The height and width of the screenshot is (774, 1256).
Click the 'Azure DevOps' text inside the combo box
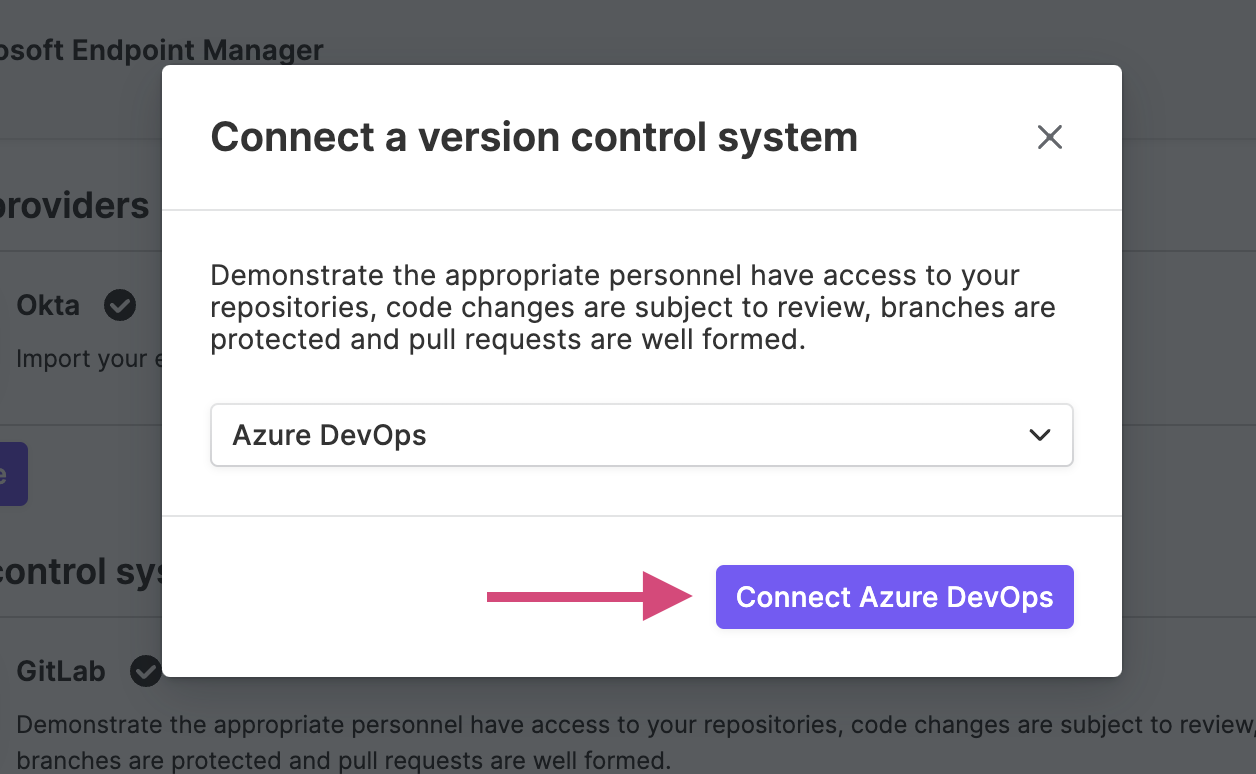click(x=329, y=435)
